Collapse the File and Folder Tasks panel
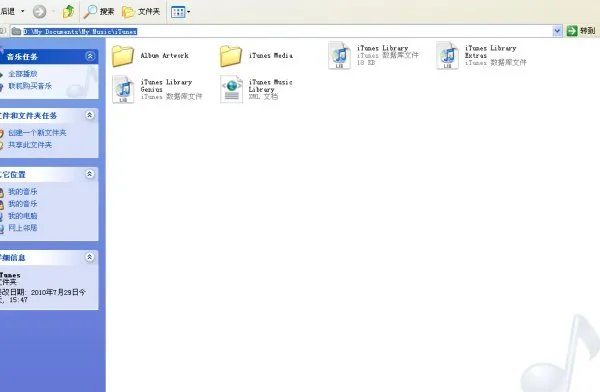 coord(90,115)
